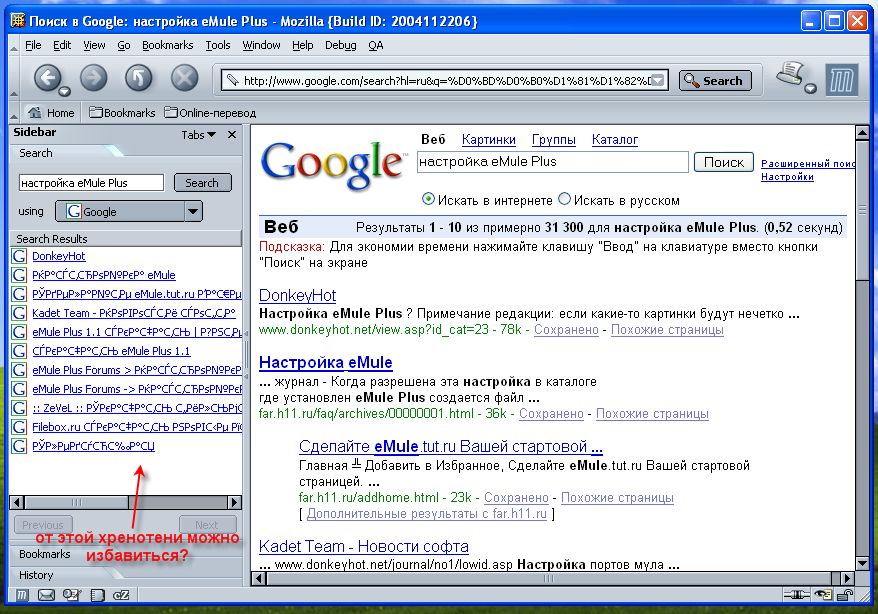Screen dimensions: 878x614
Task: Click the sidebar search text field
Action: pos(91,182)
